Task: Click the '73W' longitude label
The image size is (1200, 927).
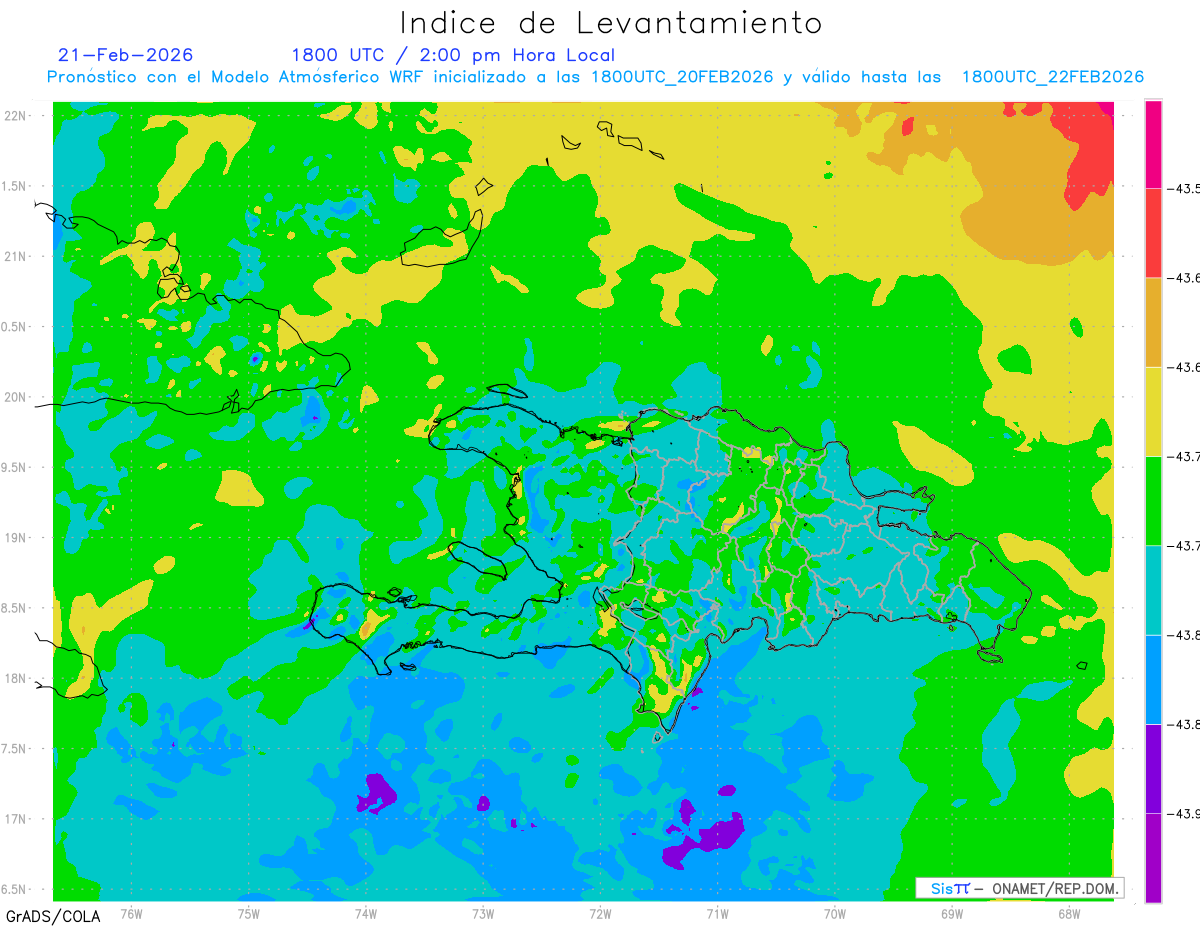Action: pyautogui.click(x=483, y=913)
